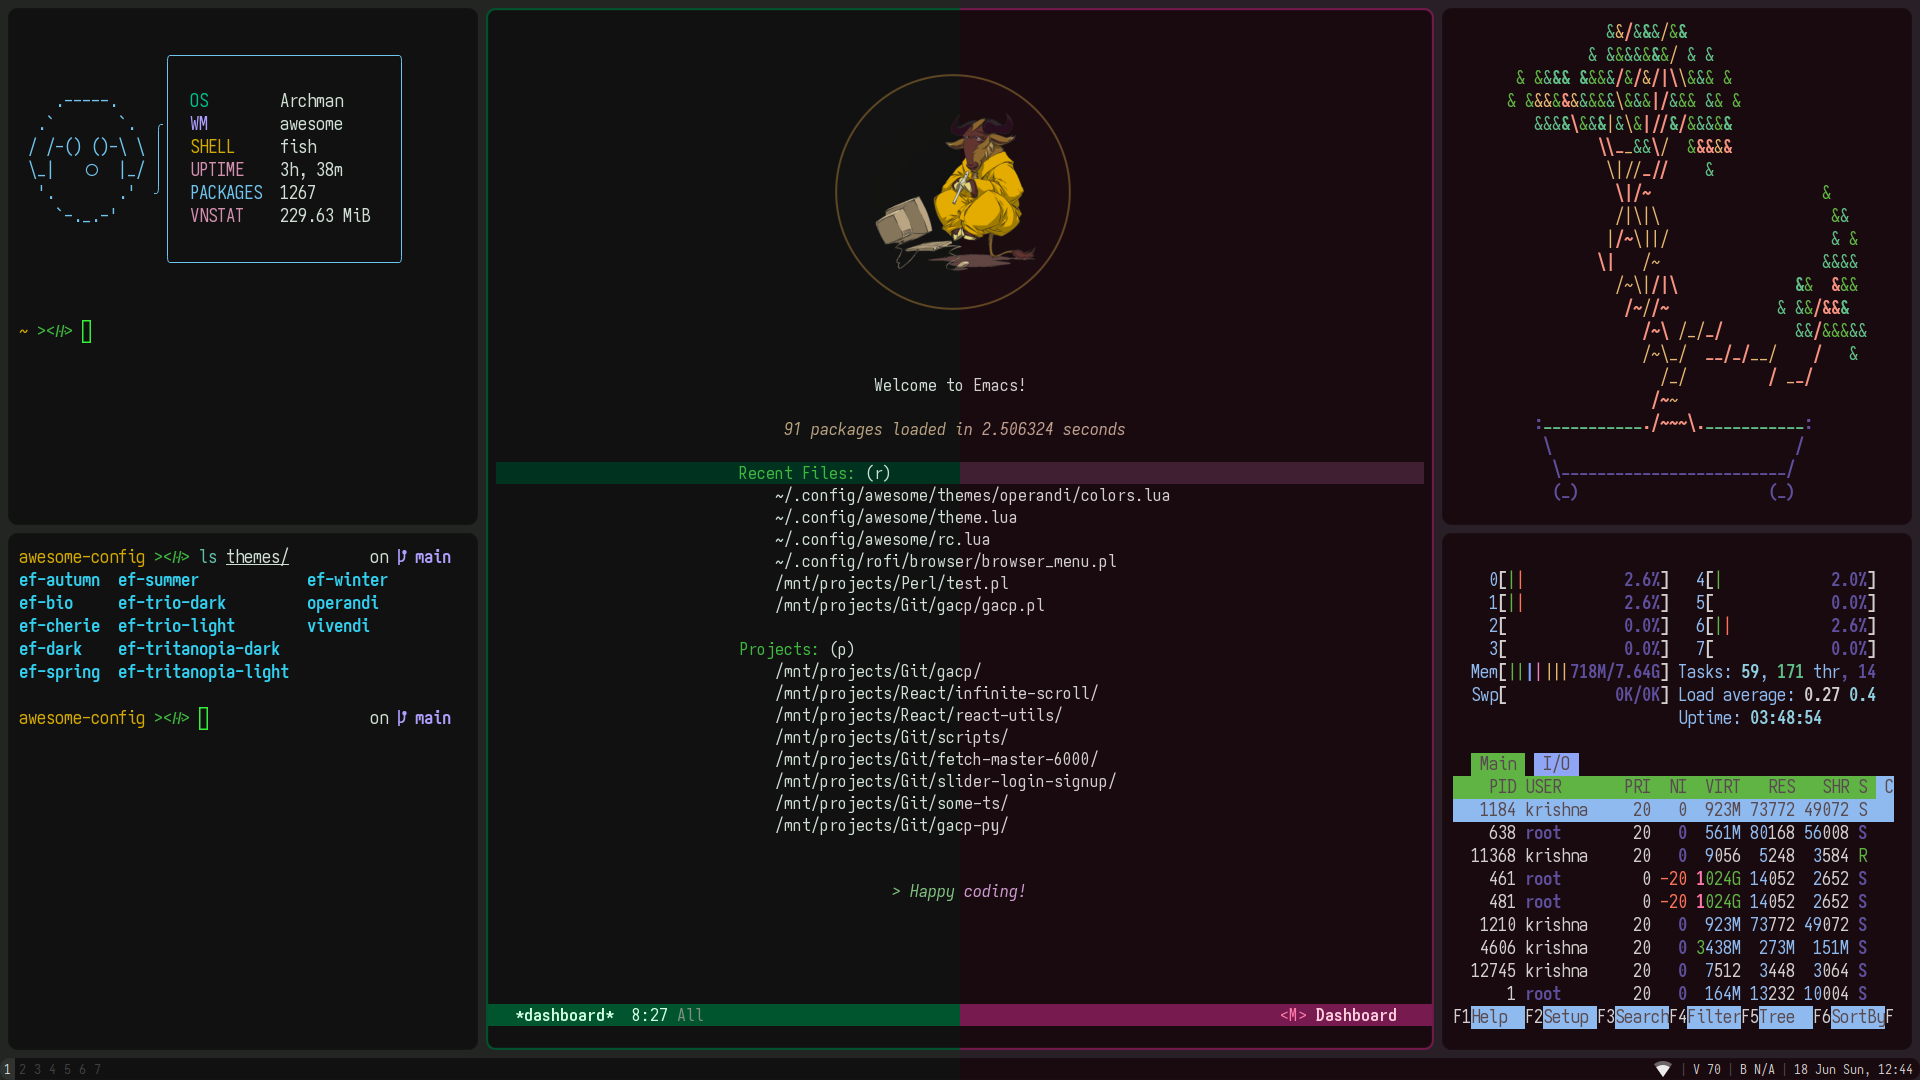Click operandi theme name in terminal
Image resolution: width=1920 pixels, height=1080 pixels.
coord(343,603)
